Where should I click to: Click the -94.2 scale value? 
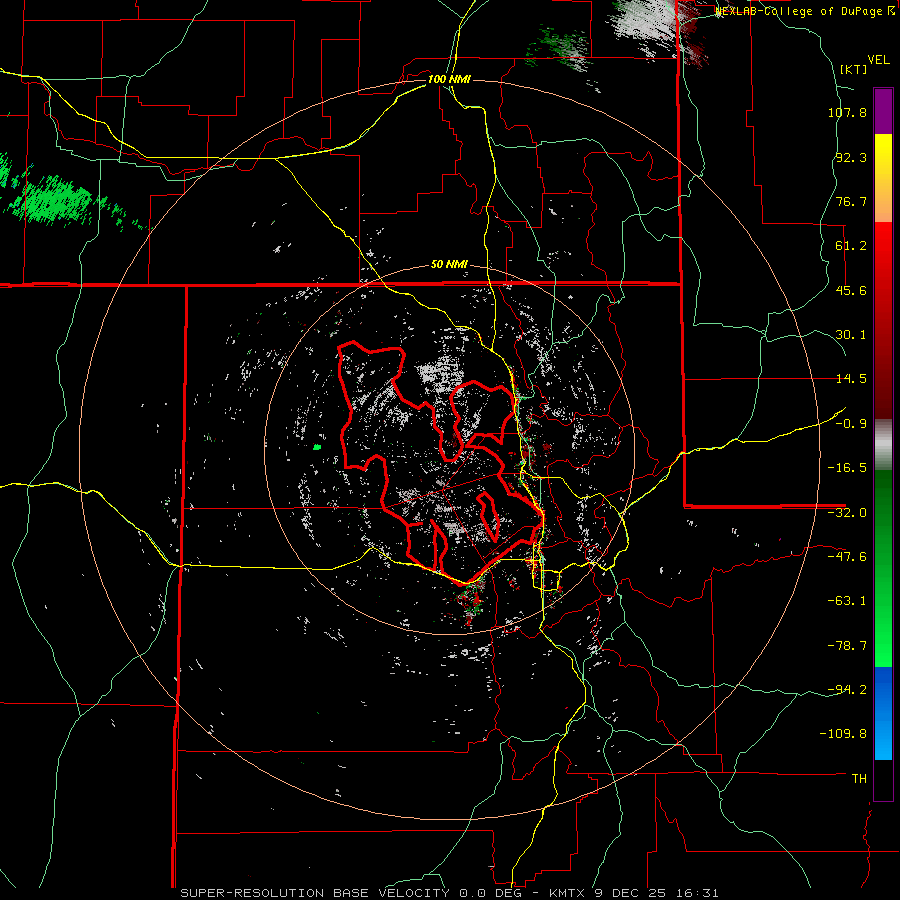[x=847, y=689]
